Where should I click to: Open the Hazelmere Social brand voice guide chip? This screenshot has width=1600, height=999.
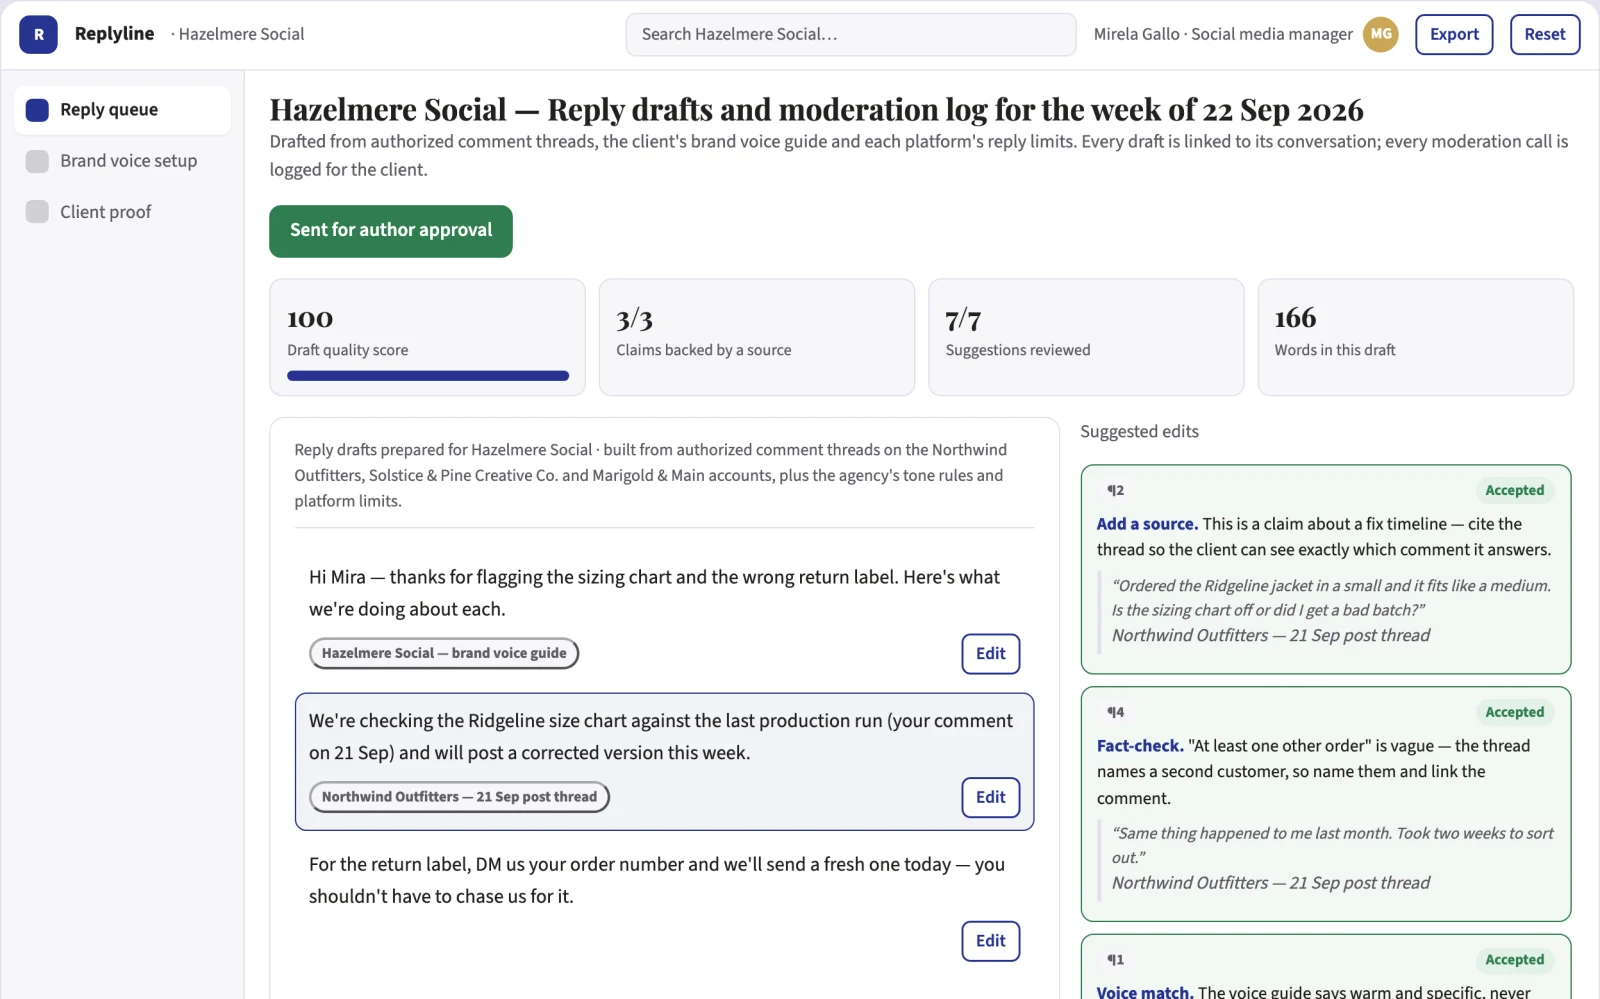click(444, 653)
